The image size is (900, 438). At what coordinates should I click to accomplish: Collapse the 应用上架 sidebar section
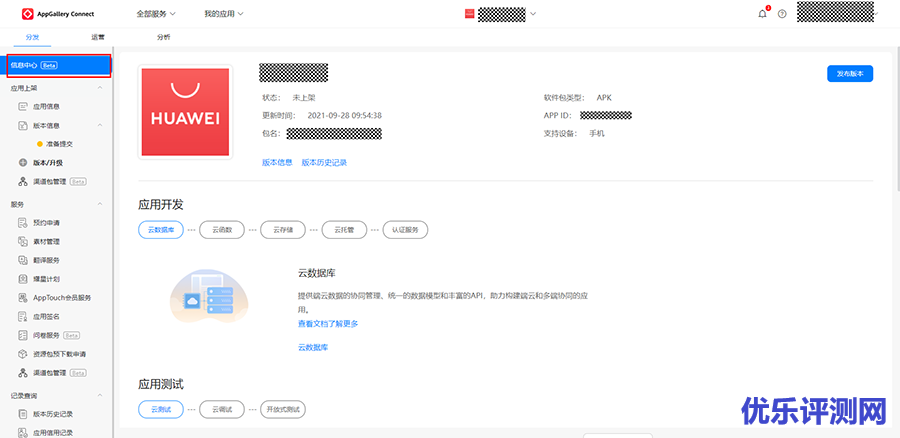(102, 88)
